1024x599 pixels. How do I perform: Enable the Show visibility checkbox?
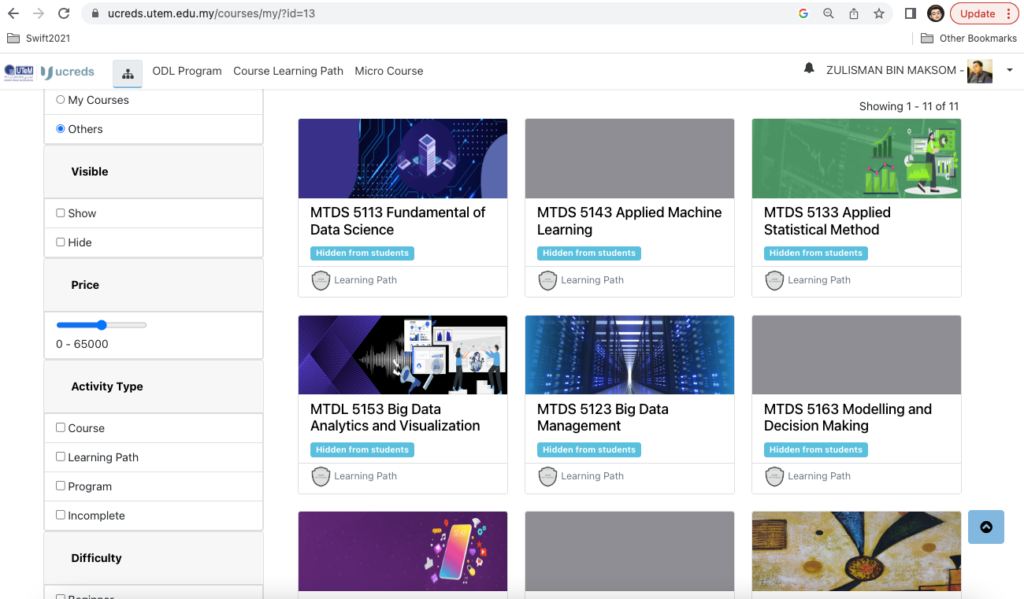click(61, 213)
